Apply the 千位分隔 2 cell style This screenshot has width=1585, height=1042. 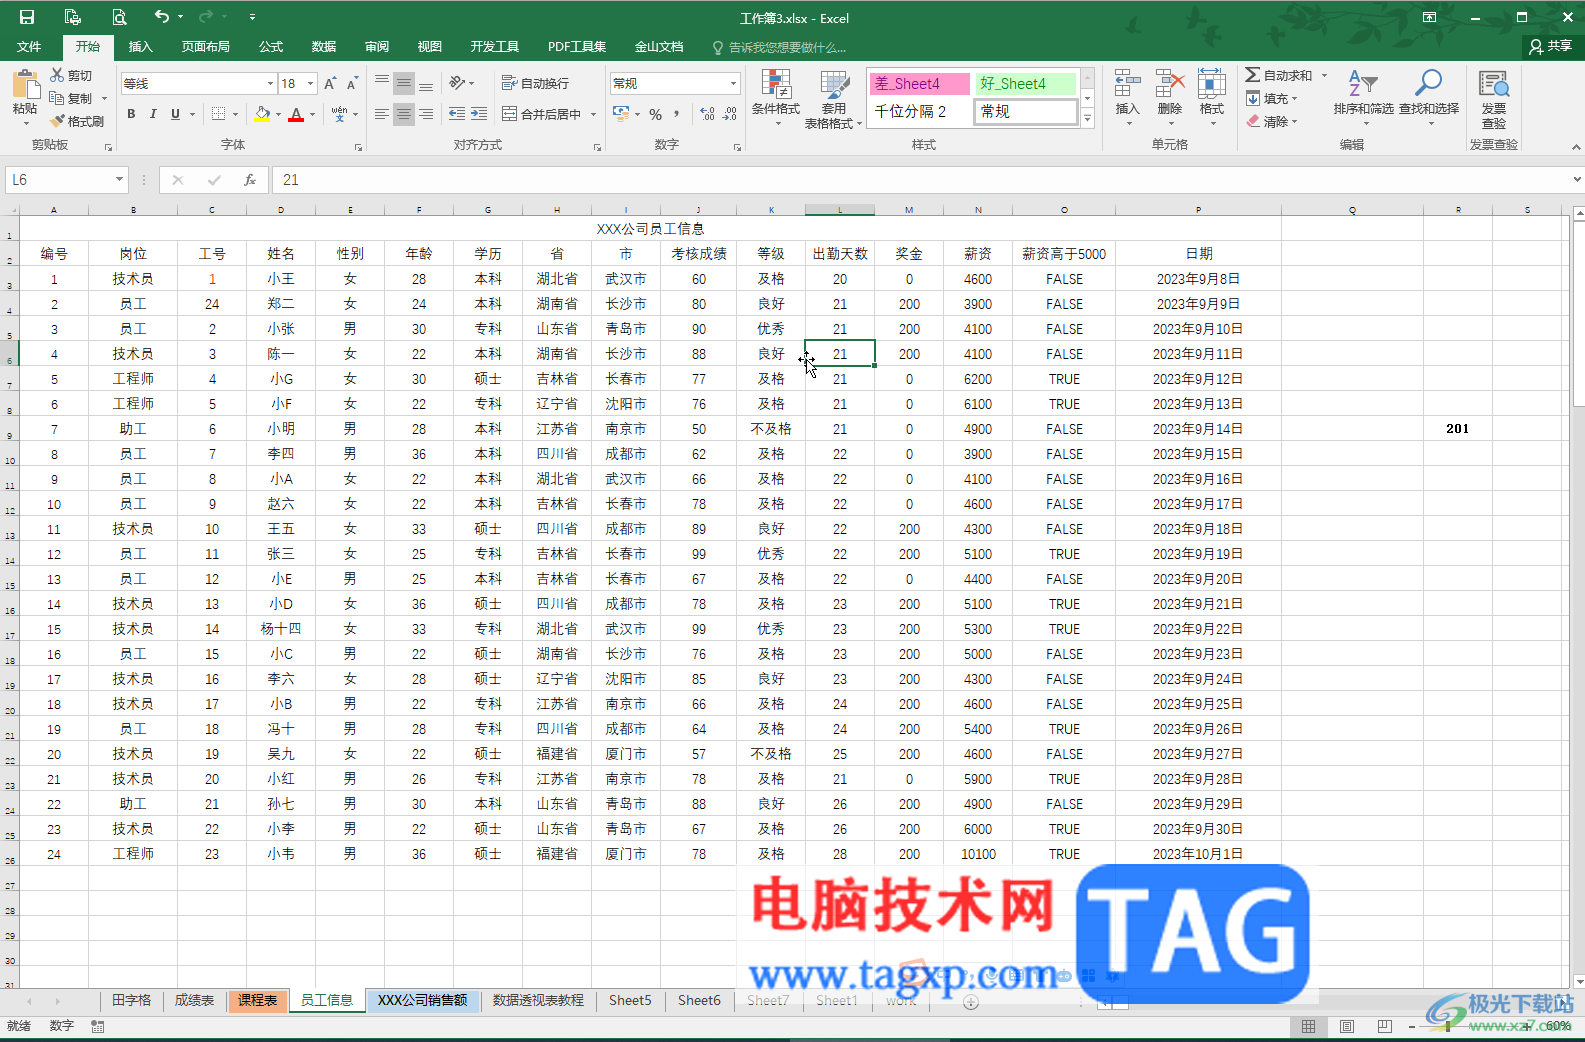(920, 112)
